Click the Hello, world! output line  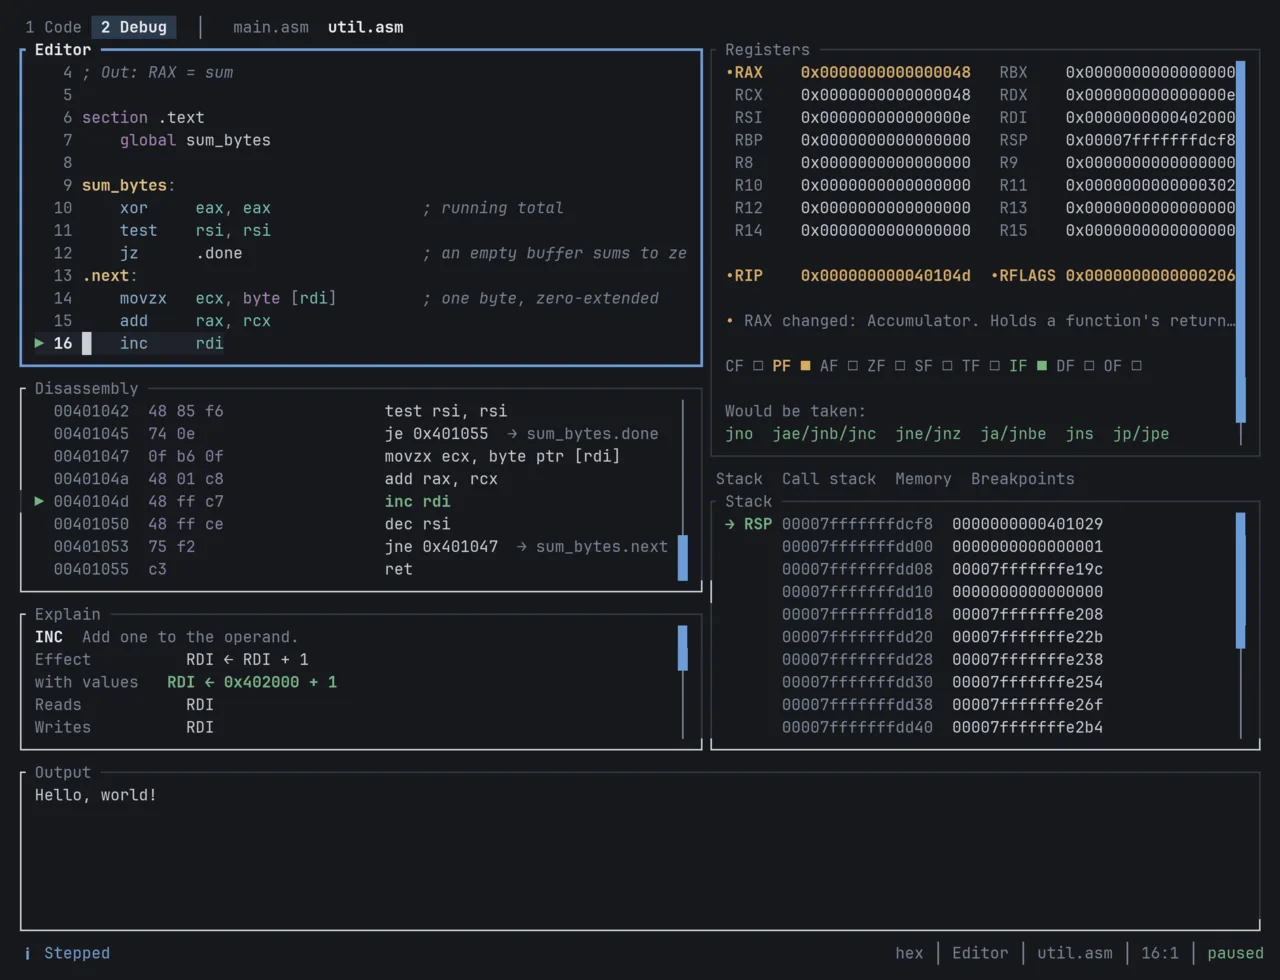click(x=96, y=795)
